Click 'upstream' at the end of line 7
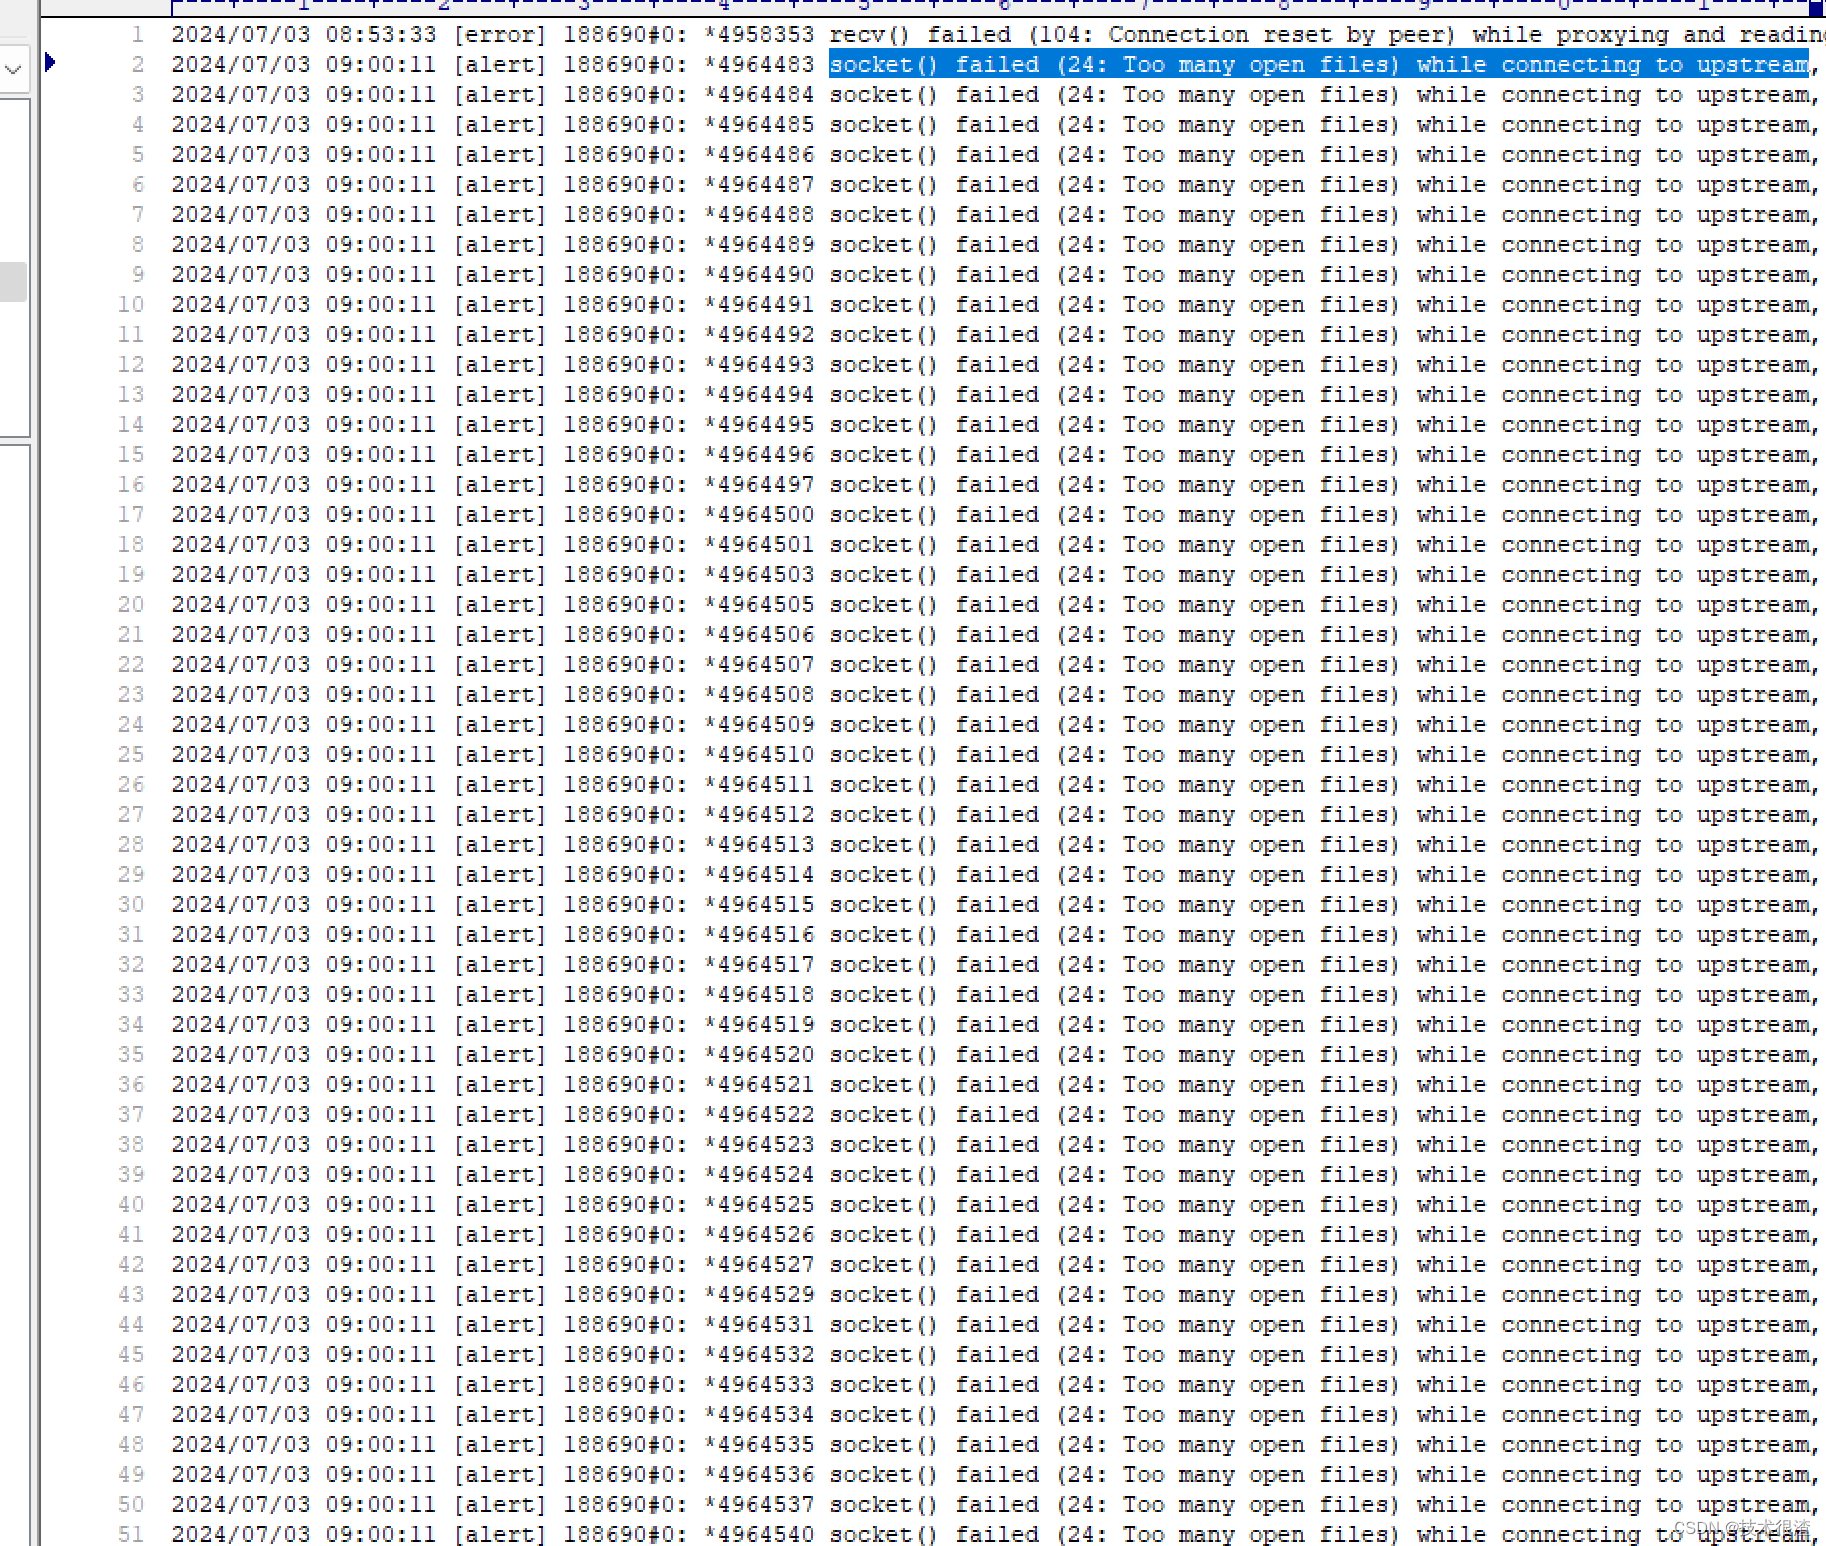Screen dimensions: 1826x1546 click(1753, 214)
